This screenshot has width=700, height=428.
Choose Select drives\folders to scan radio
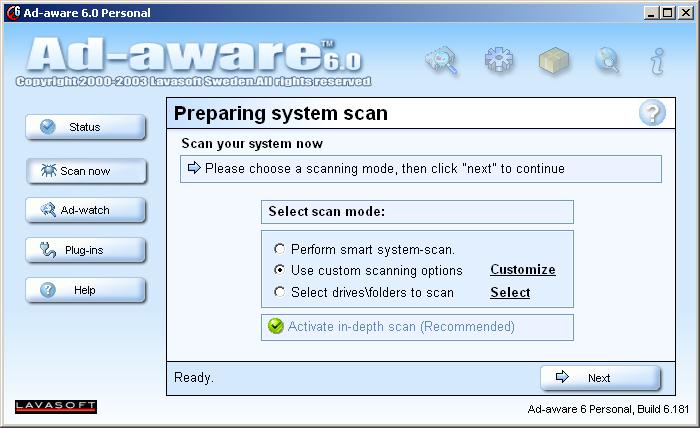(x=279, y=292)
